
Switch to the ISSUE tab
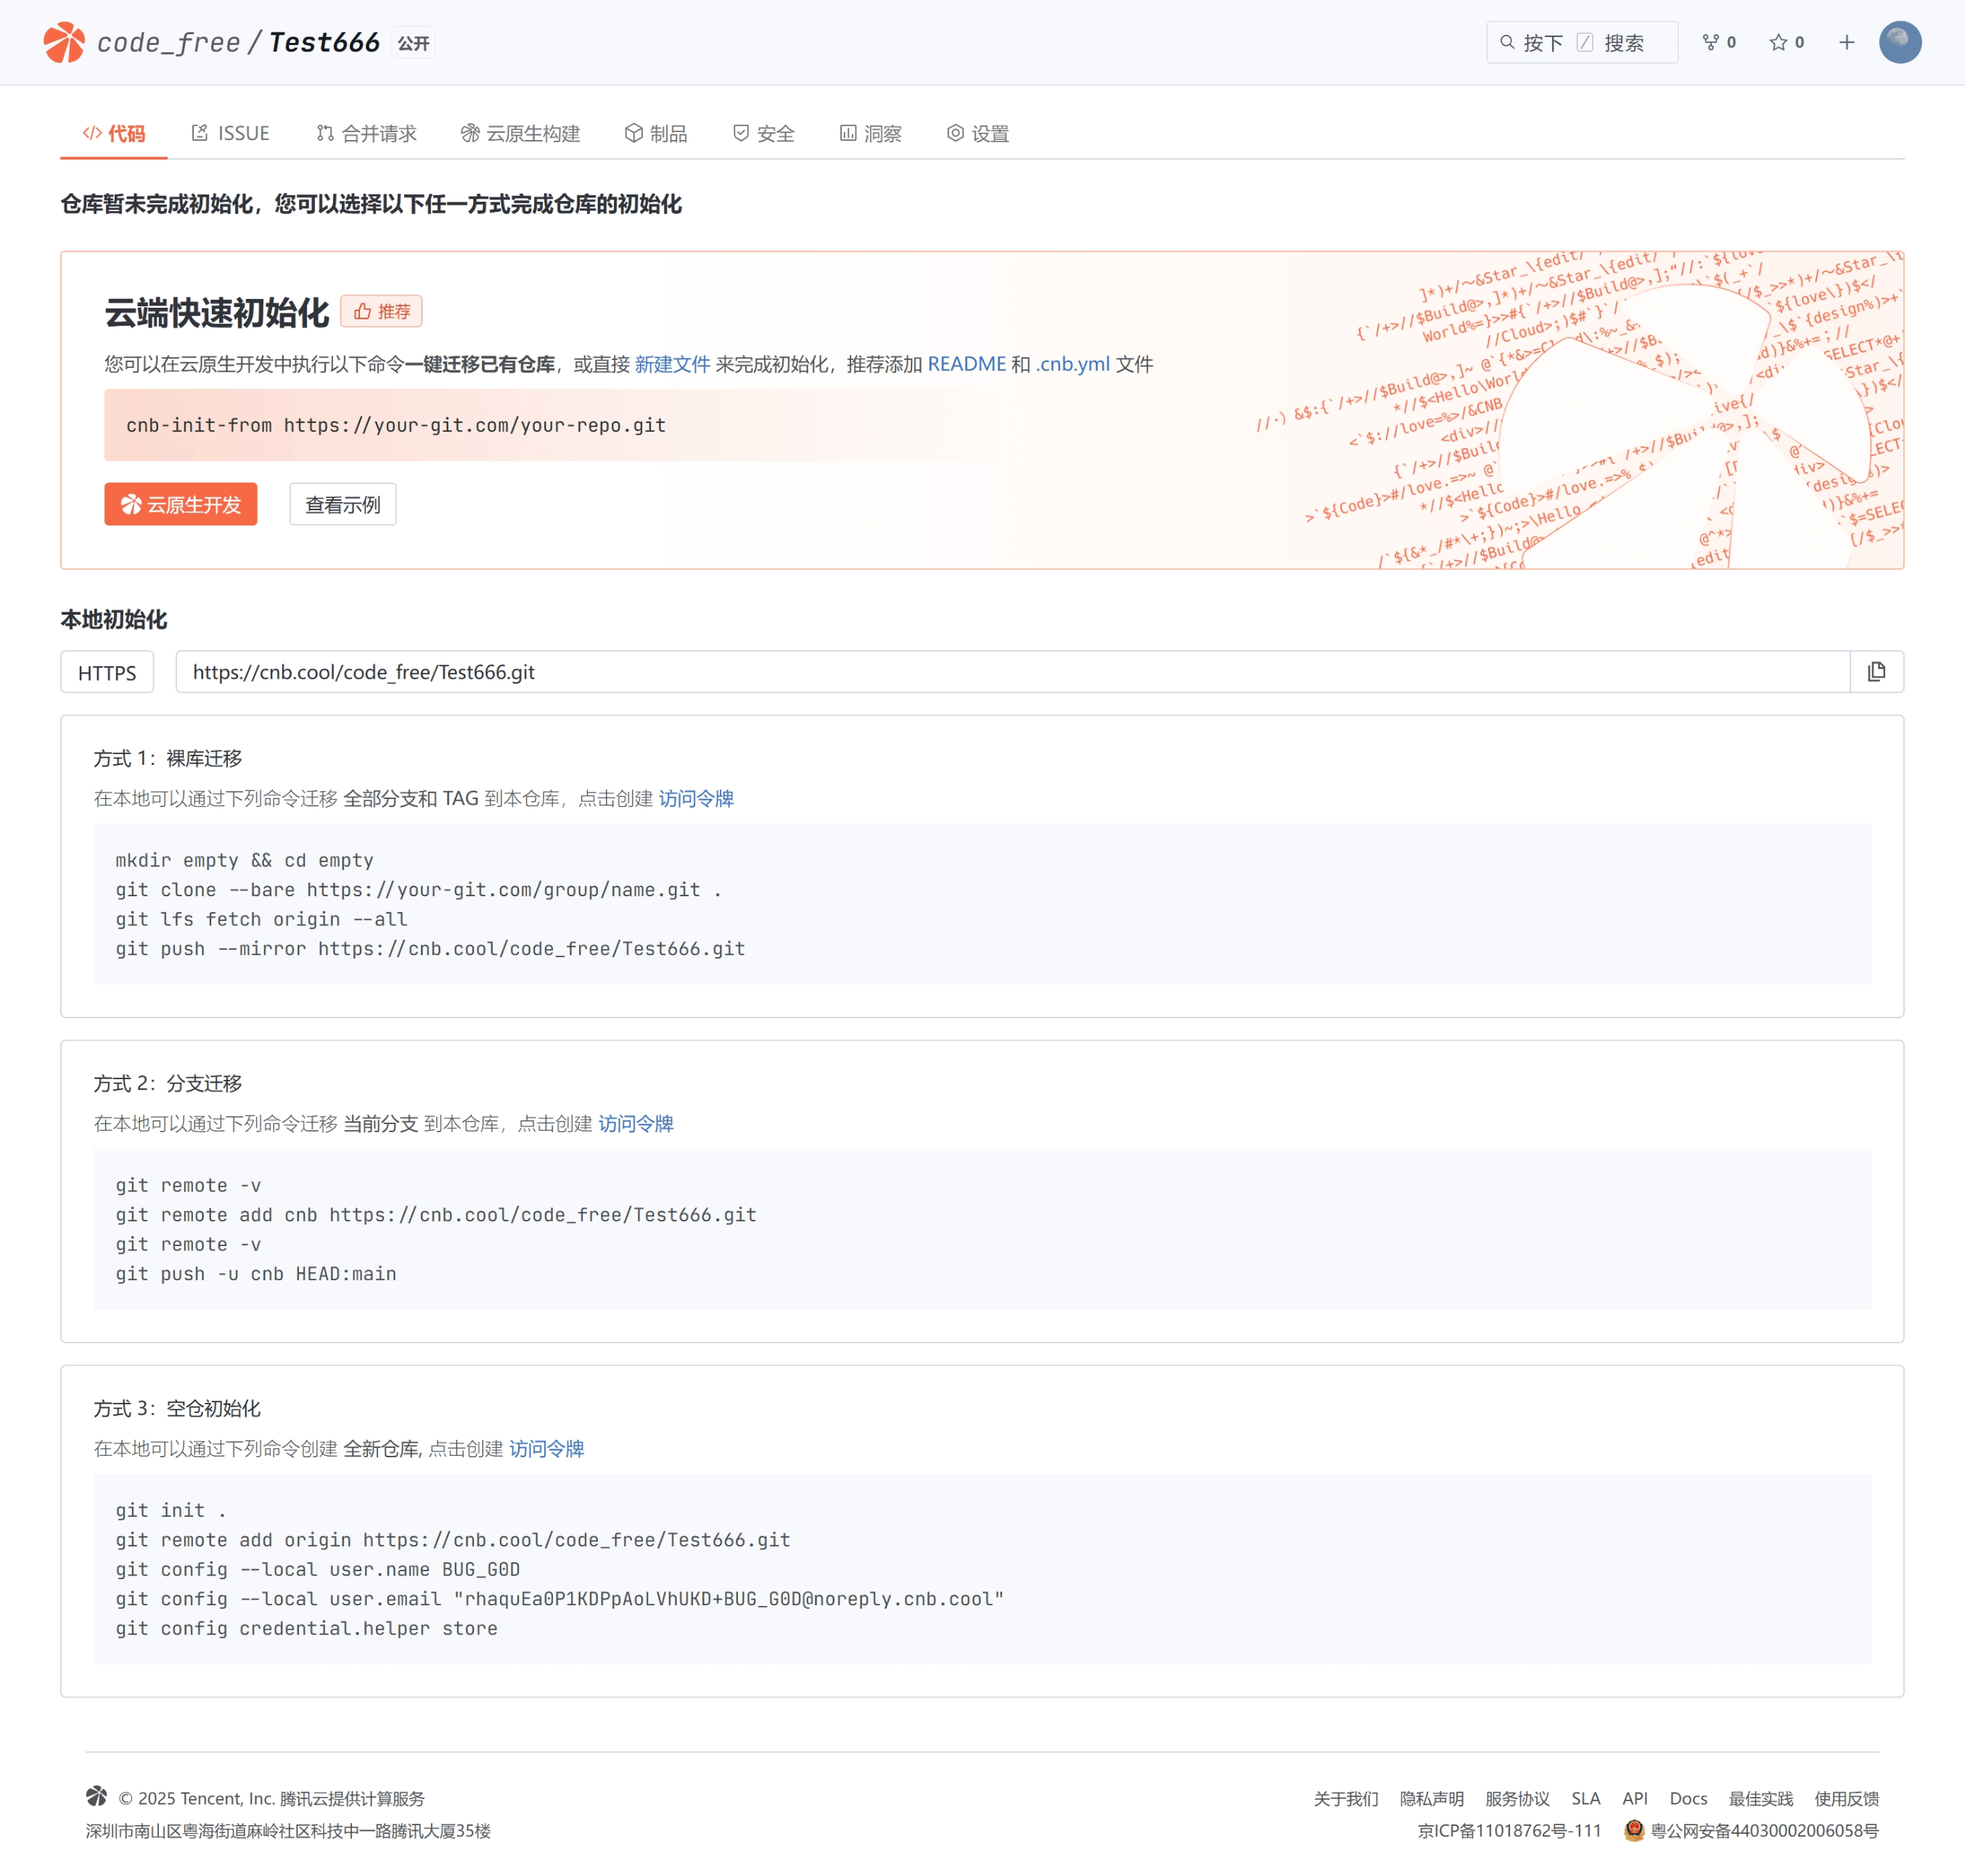[231, 133]
